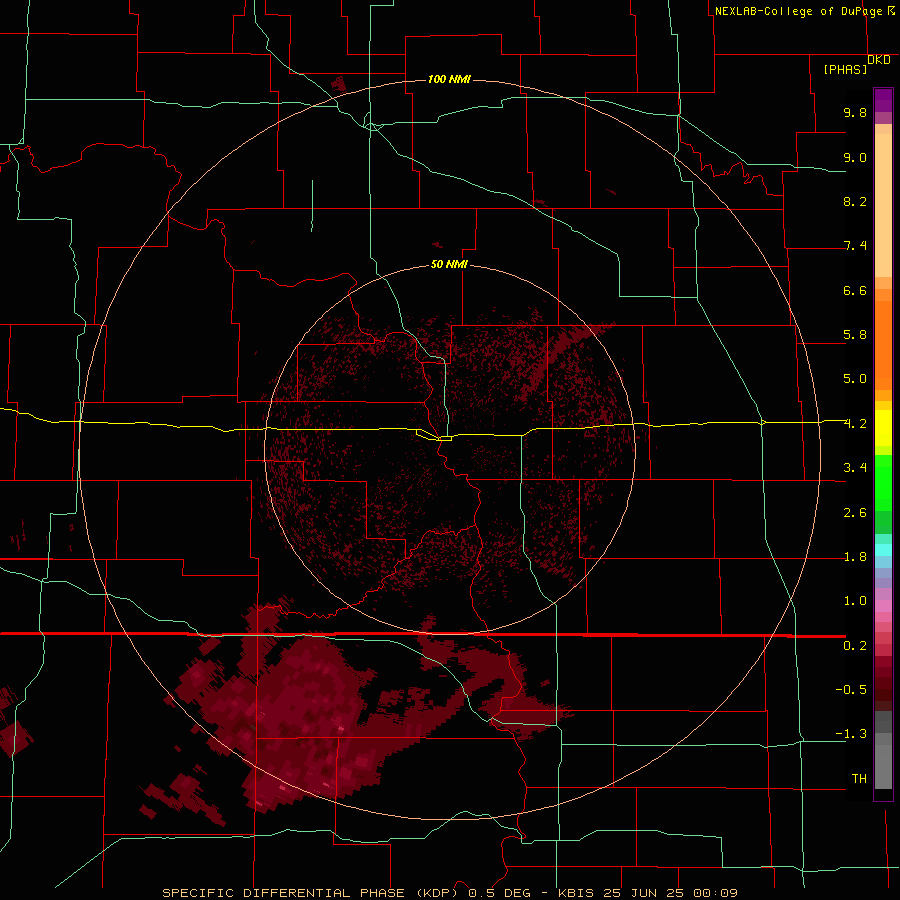Screen dimensions: 900x900
Task: Click the 3.4 value on color scale
Action: [855, 468]
